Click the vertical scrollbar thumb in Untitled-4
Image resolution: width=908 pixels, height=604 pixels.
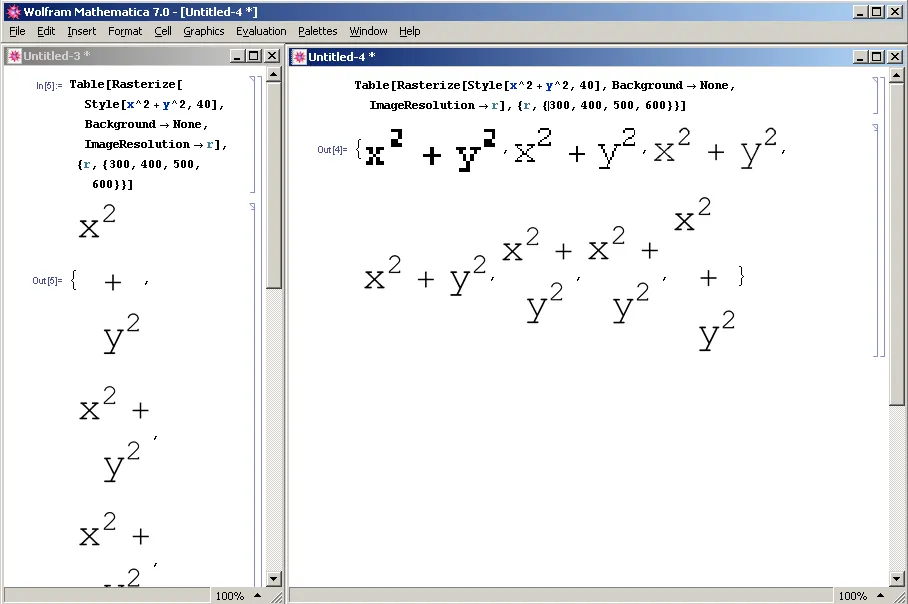pos(896,244)
